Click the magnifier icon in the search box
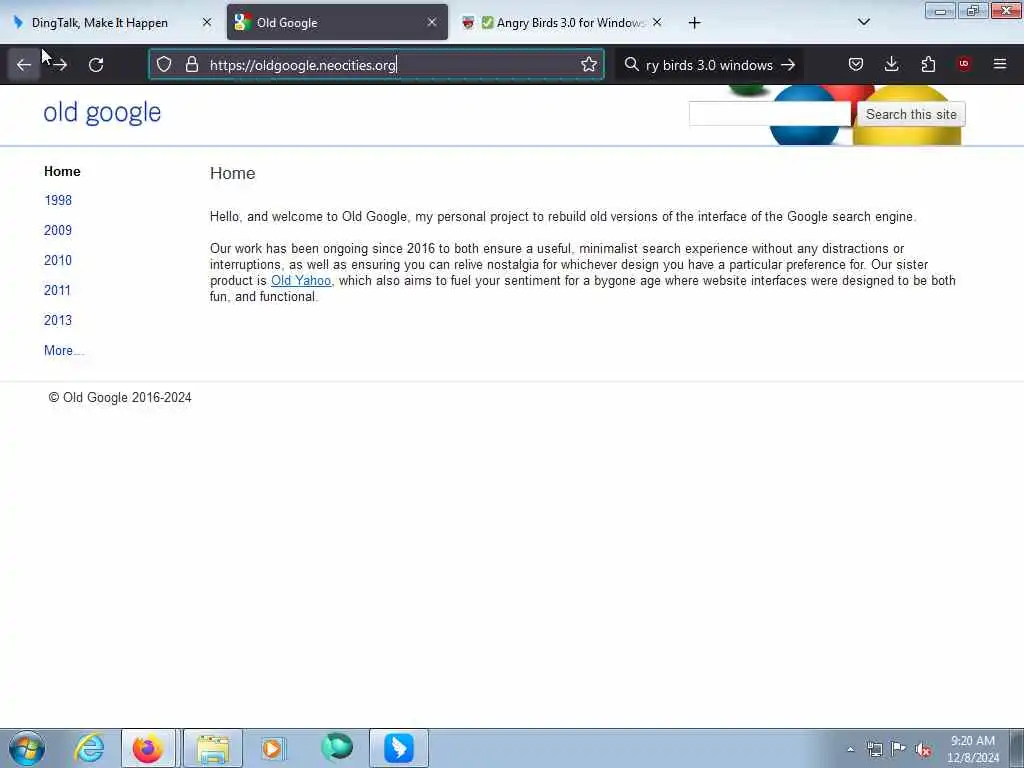The height and width of the screenshot is (768, 1024). coord(631,65)
